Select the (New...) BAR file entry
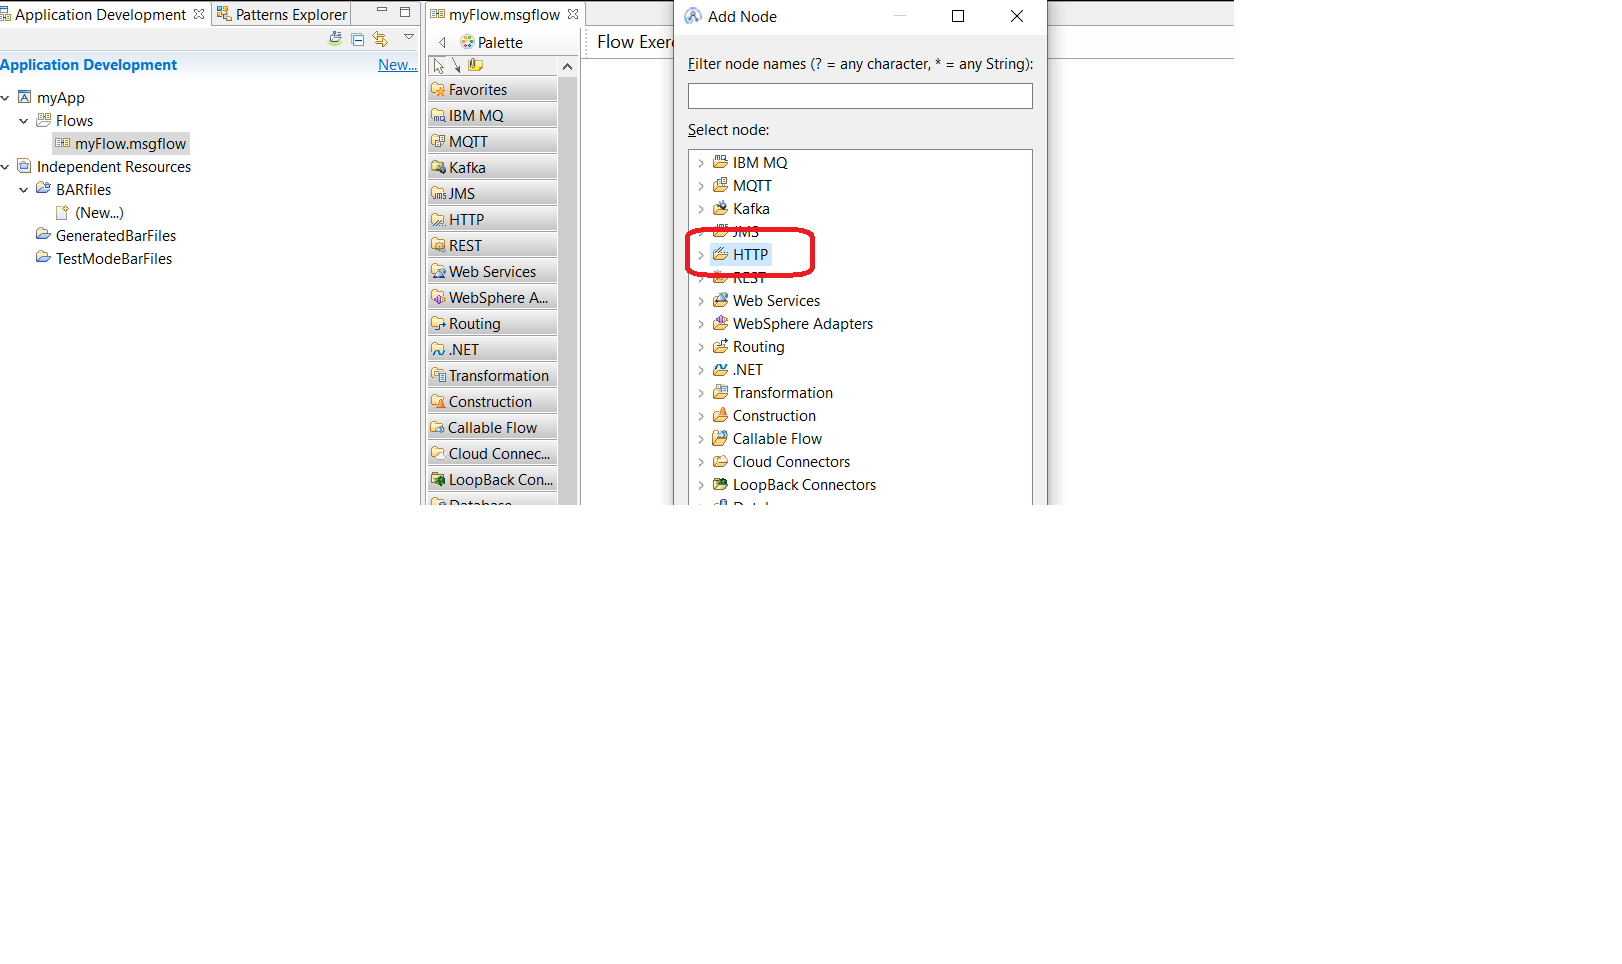 tap(90, 213)
